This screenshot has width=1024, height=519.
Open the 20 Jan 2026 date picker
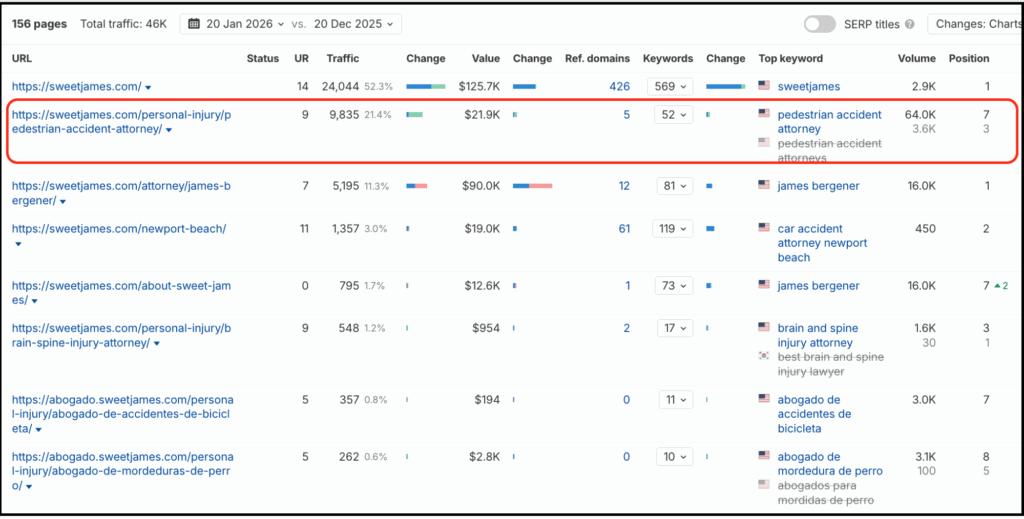point(236,24)
